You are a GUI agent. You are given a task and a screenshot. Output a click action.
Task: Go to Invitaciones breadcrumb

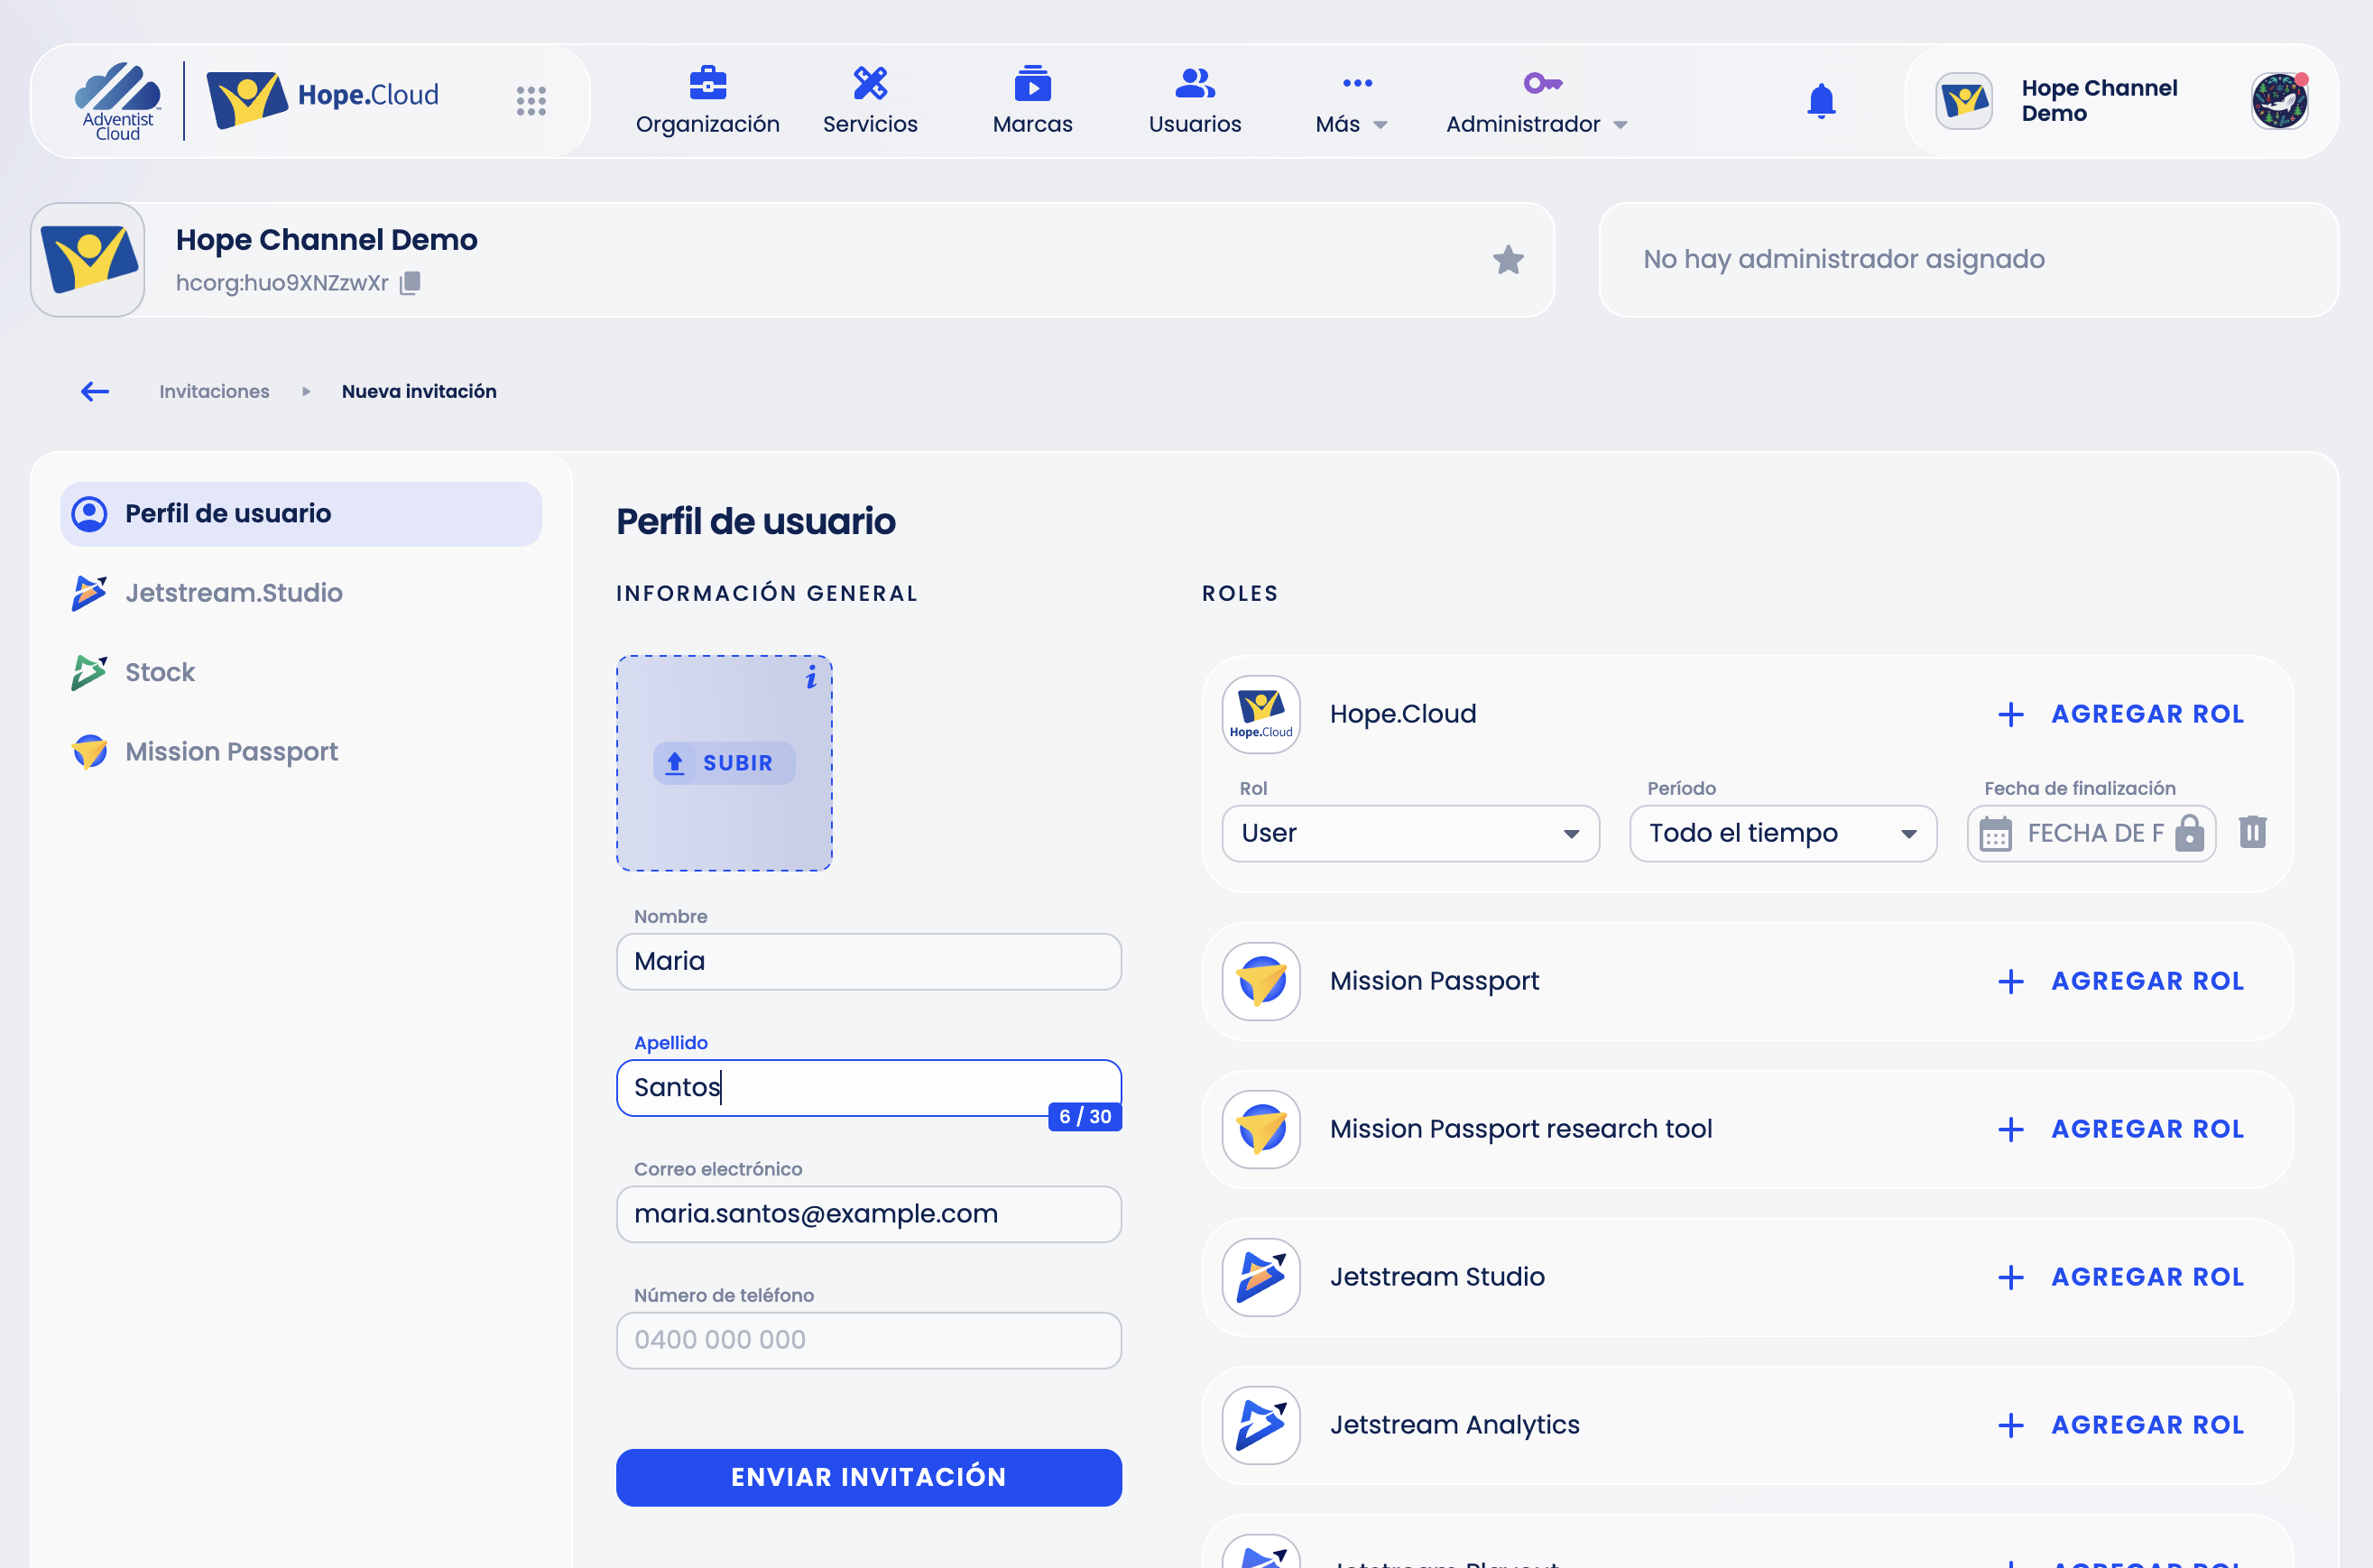tap(214, 391)
